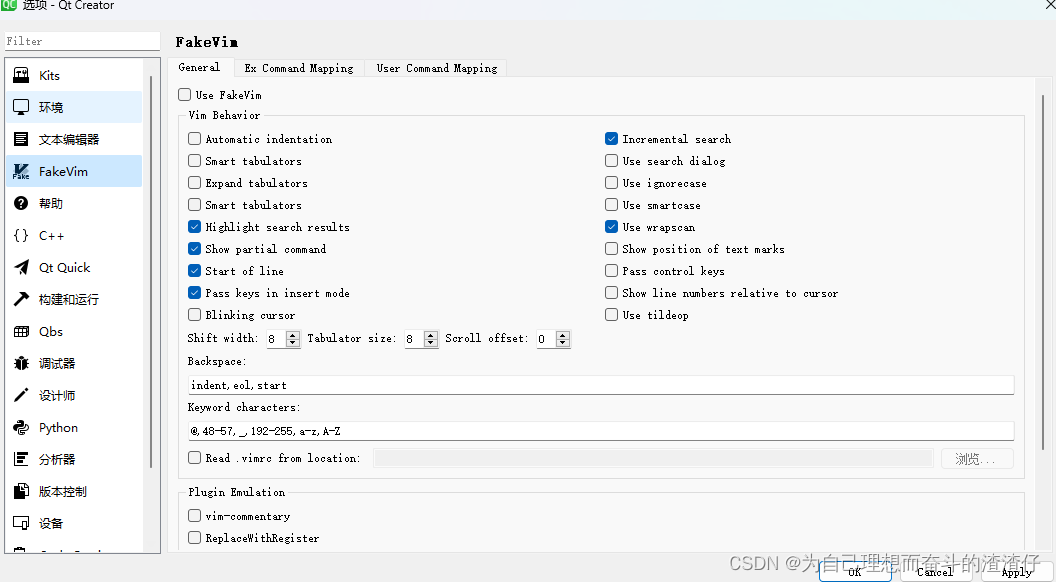
Task: Click the Cancel button
Action: tap(935, 572)
